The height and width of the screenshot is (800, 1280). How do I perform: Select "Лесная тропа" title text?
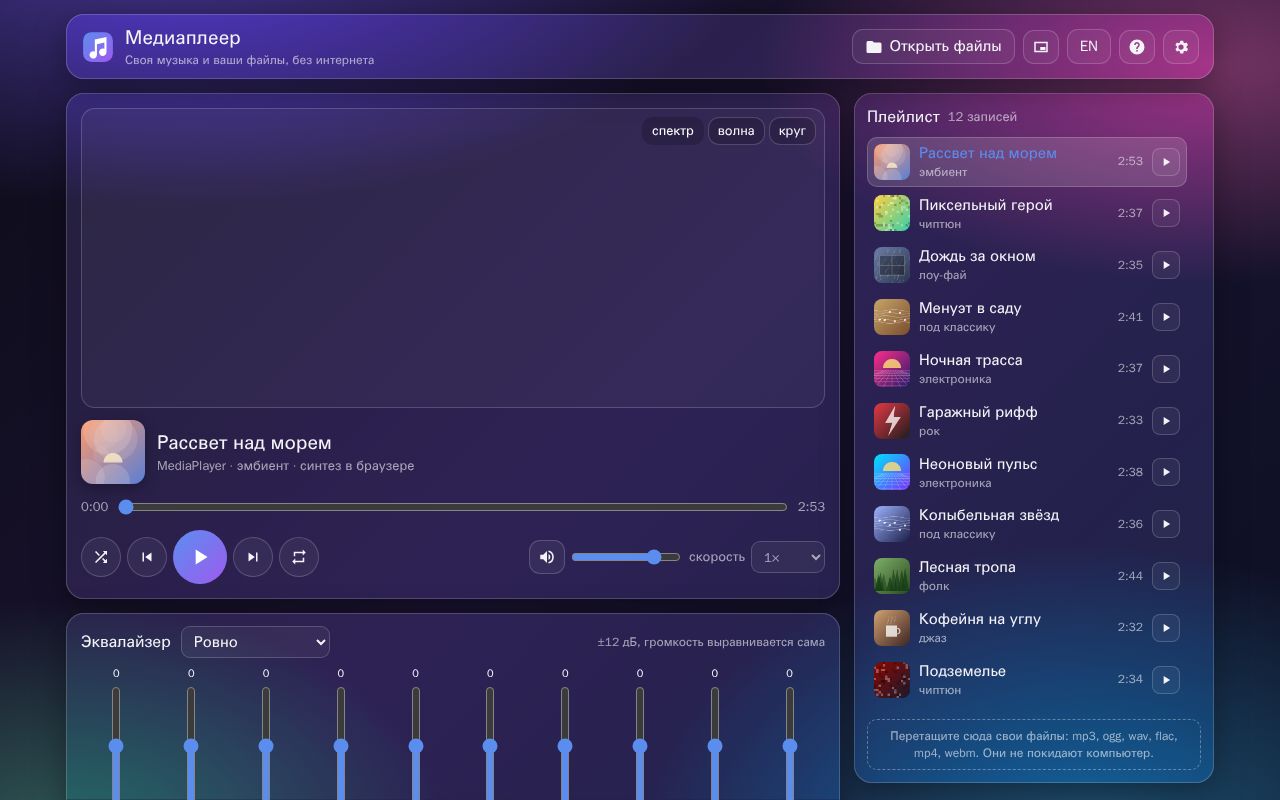click(967, 567)
